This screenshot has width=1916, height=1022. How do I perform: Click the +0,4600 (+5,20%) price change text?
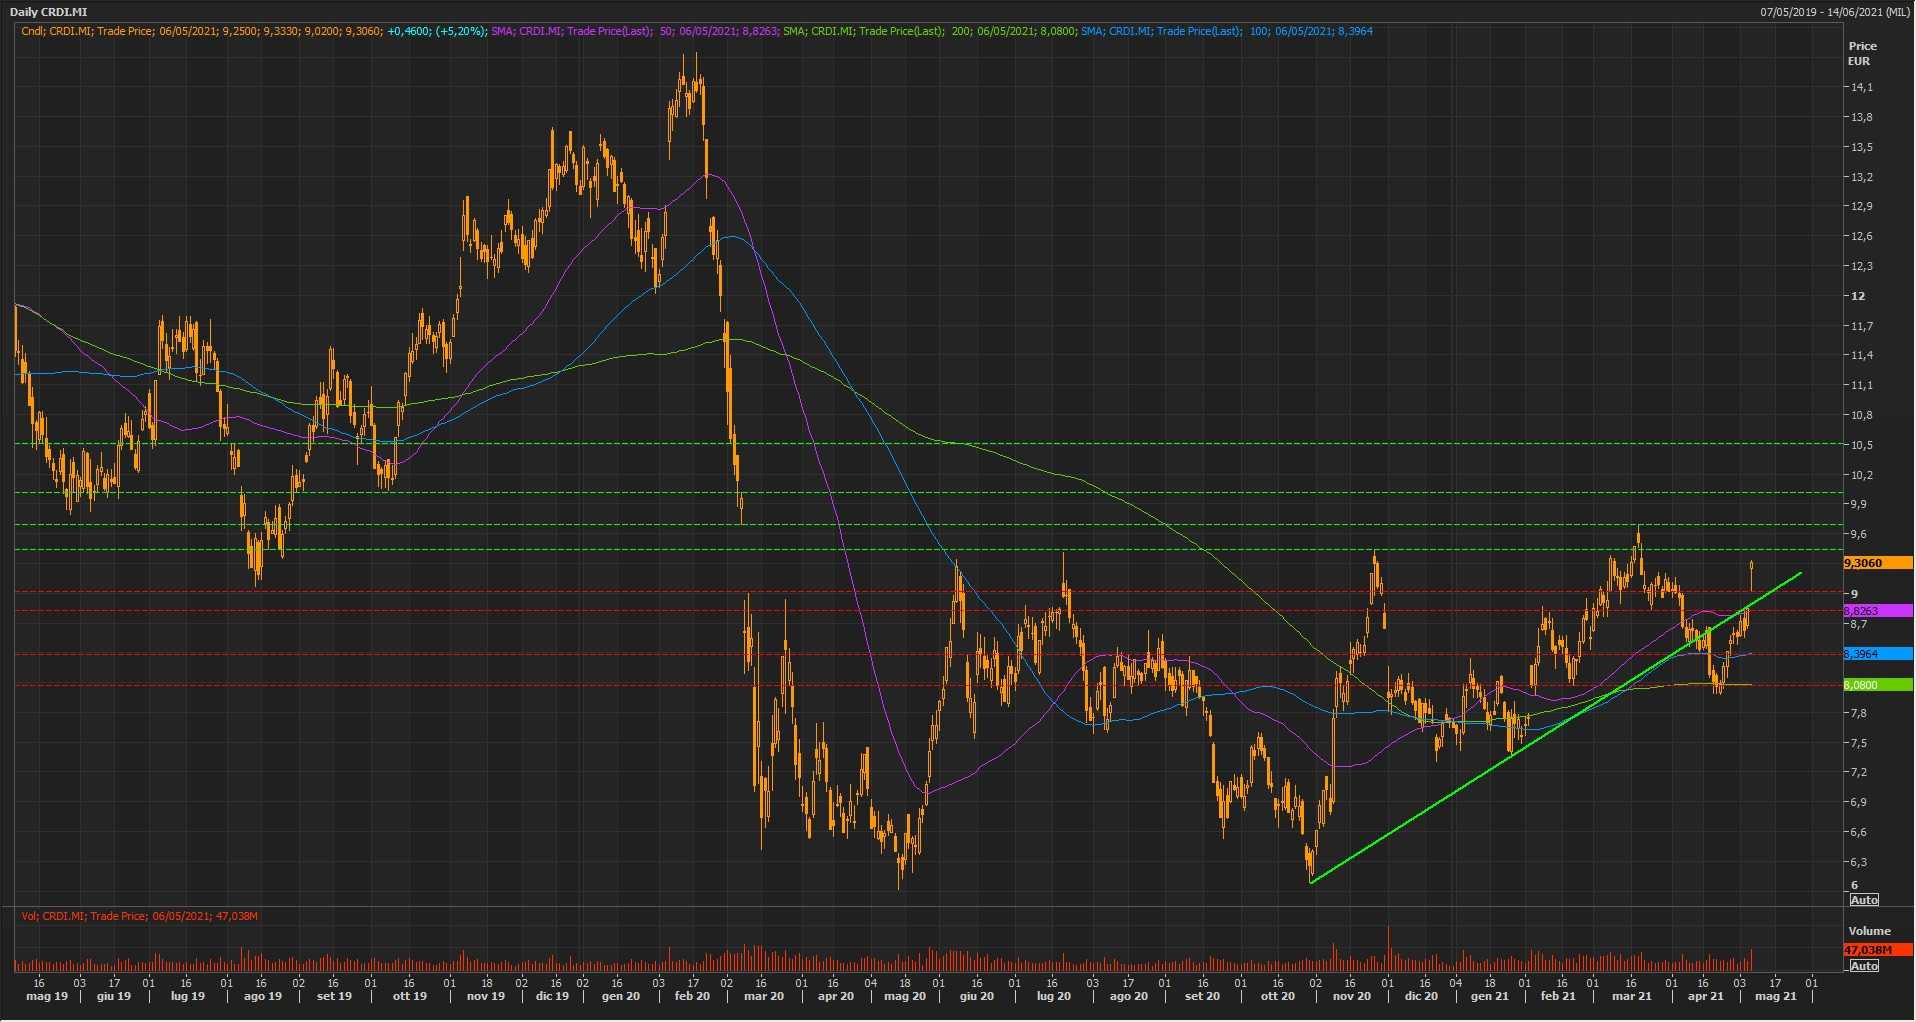click(x=437, y=31)
